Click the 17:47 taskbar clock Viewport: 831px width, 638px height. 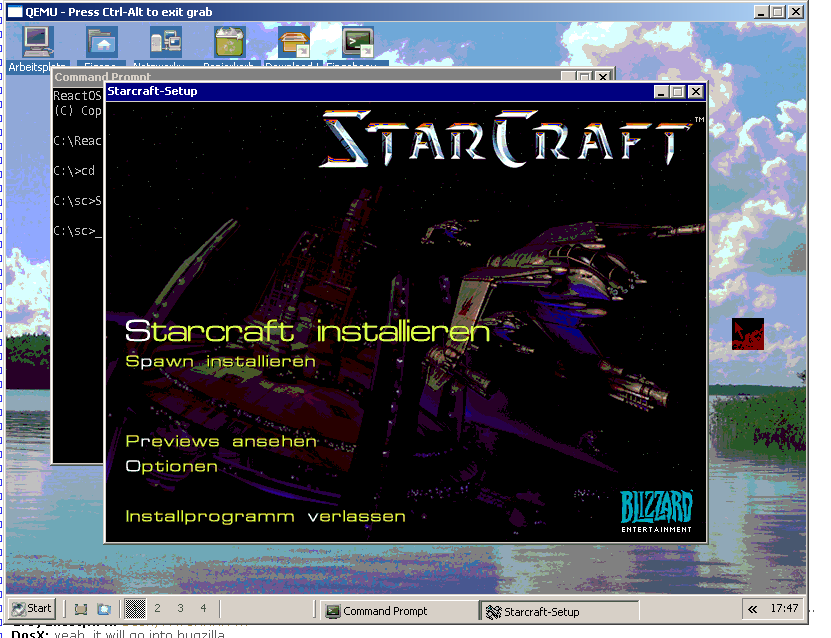coord(784,608)
